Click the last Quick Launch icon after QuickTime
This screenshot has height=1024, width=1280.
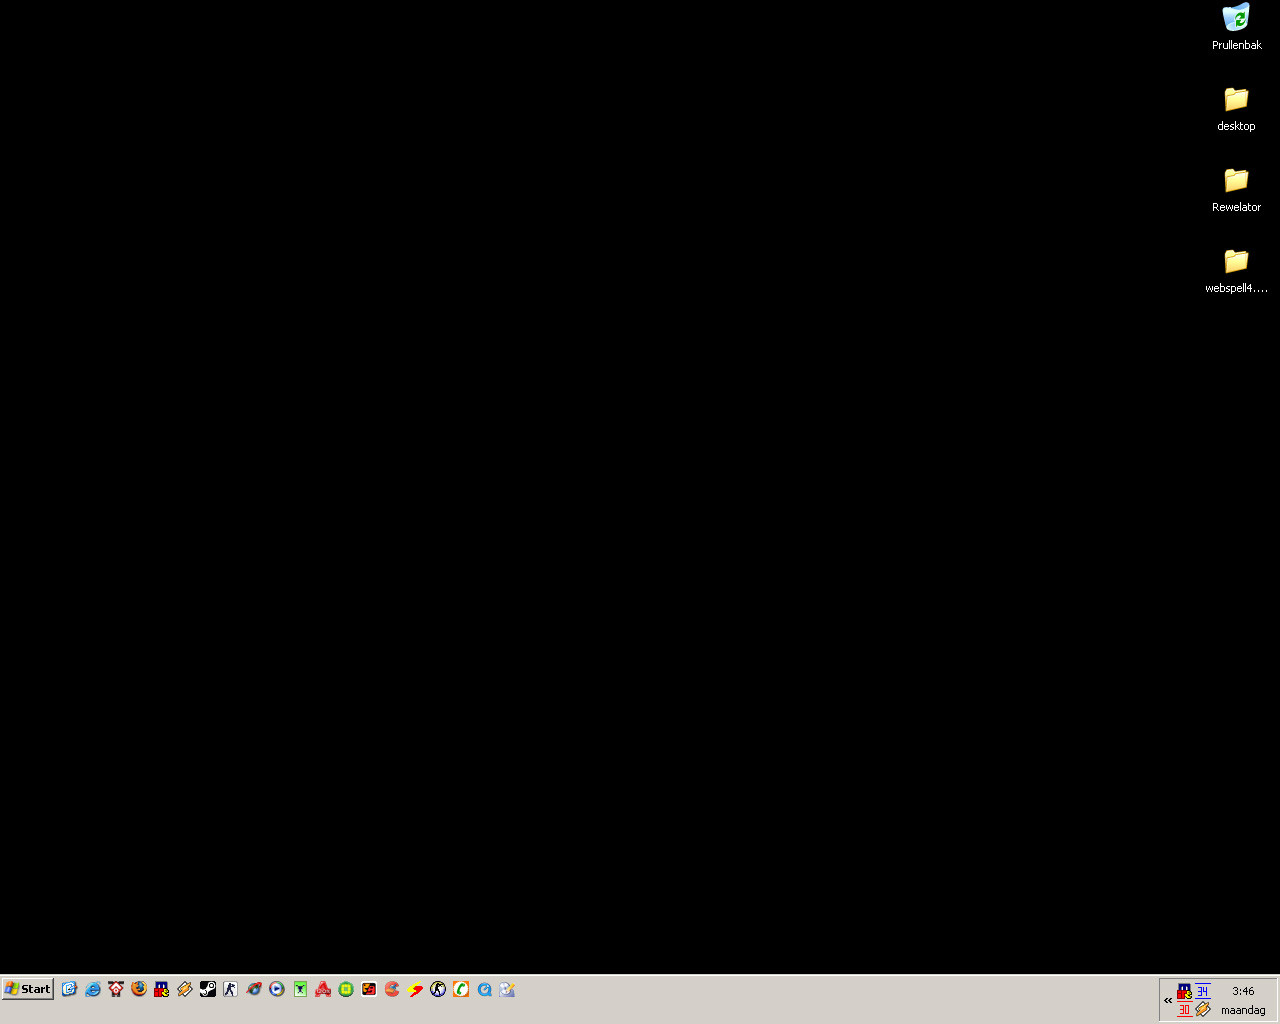[507, 989]
